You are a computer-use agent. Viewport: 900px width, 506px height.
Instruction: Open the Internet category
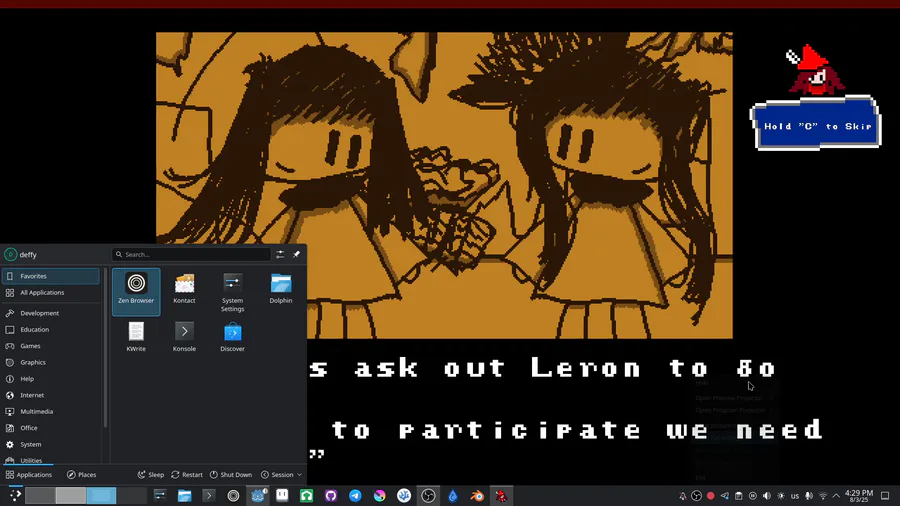click(51, 395)
